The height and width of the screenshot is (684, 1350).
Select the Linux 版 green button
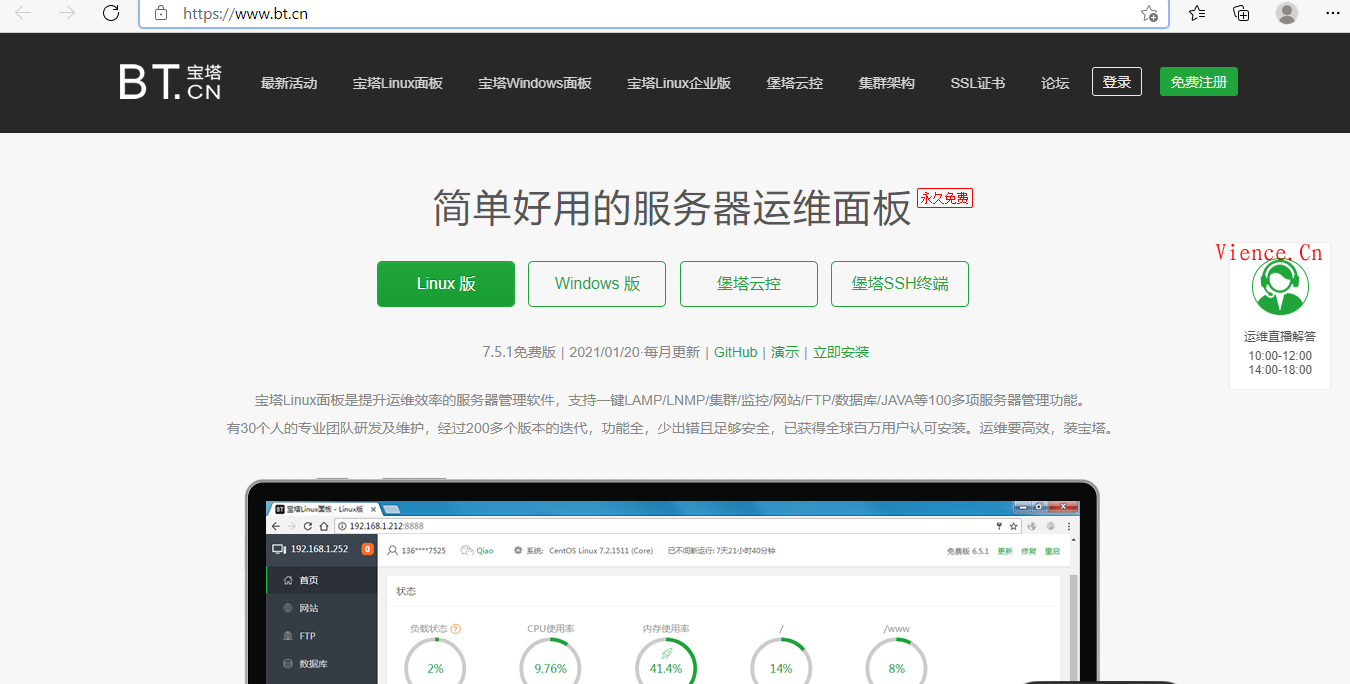click(x=446, y=284)
